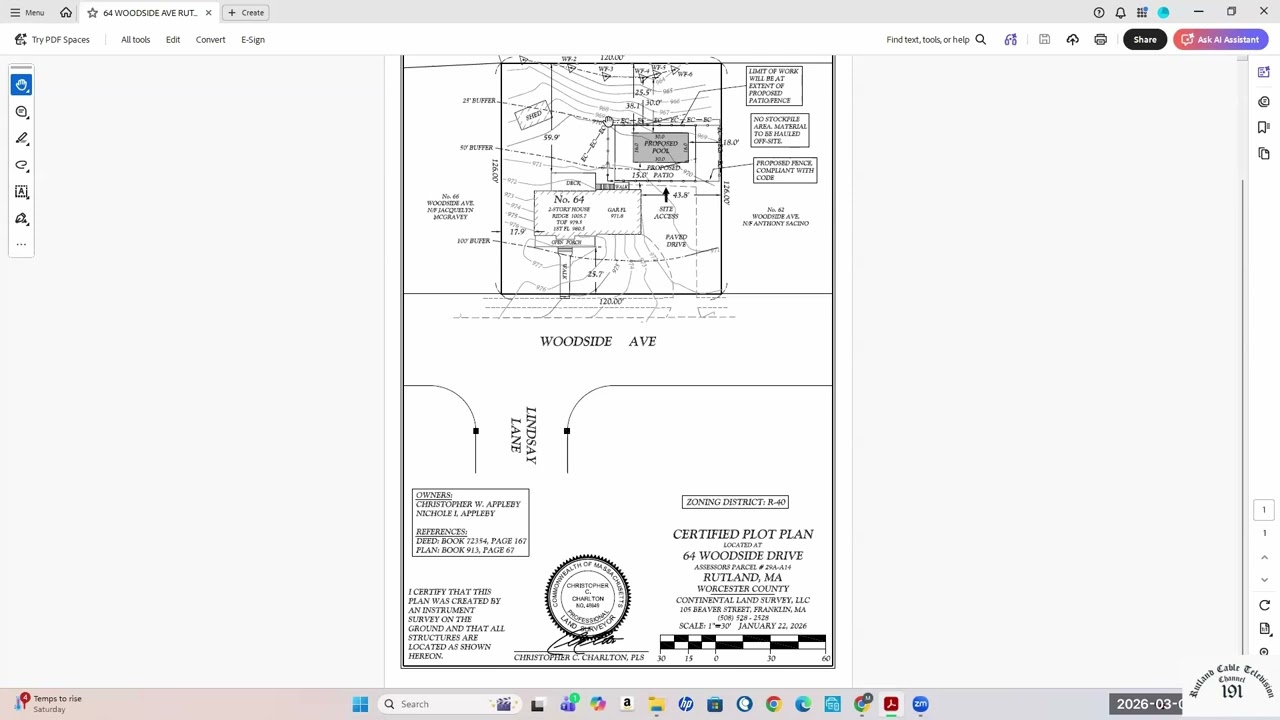
Task: Click the Ask AI Assistant button
Action: (1221, 40)
